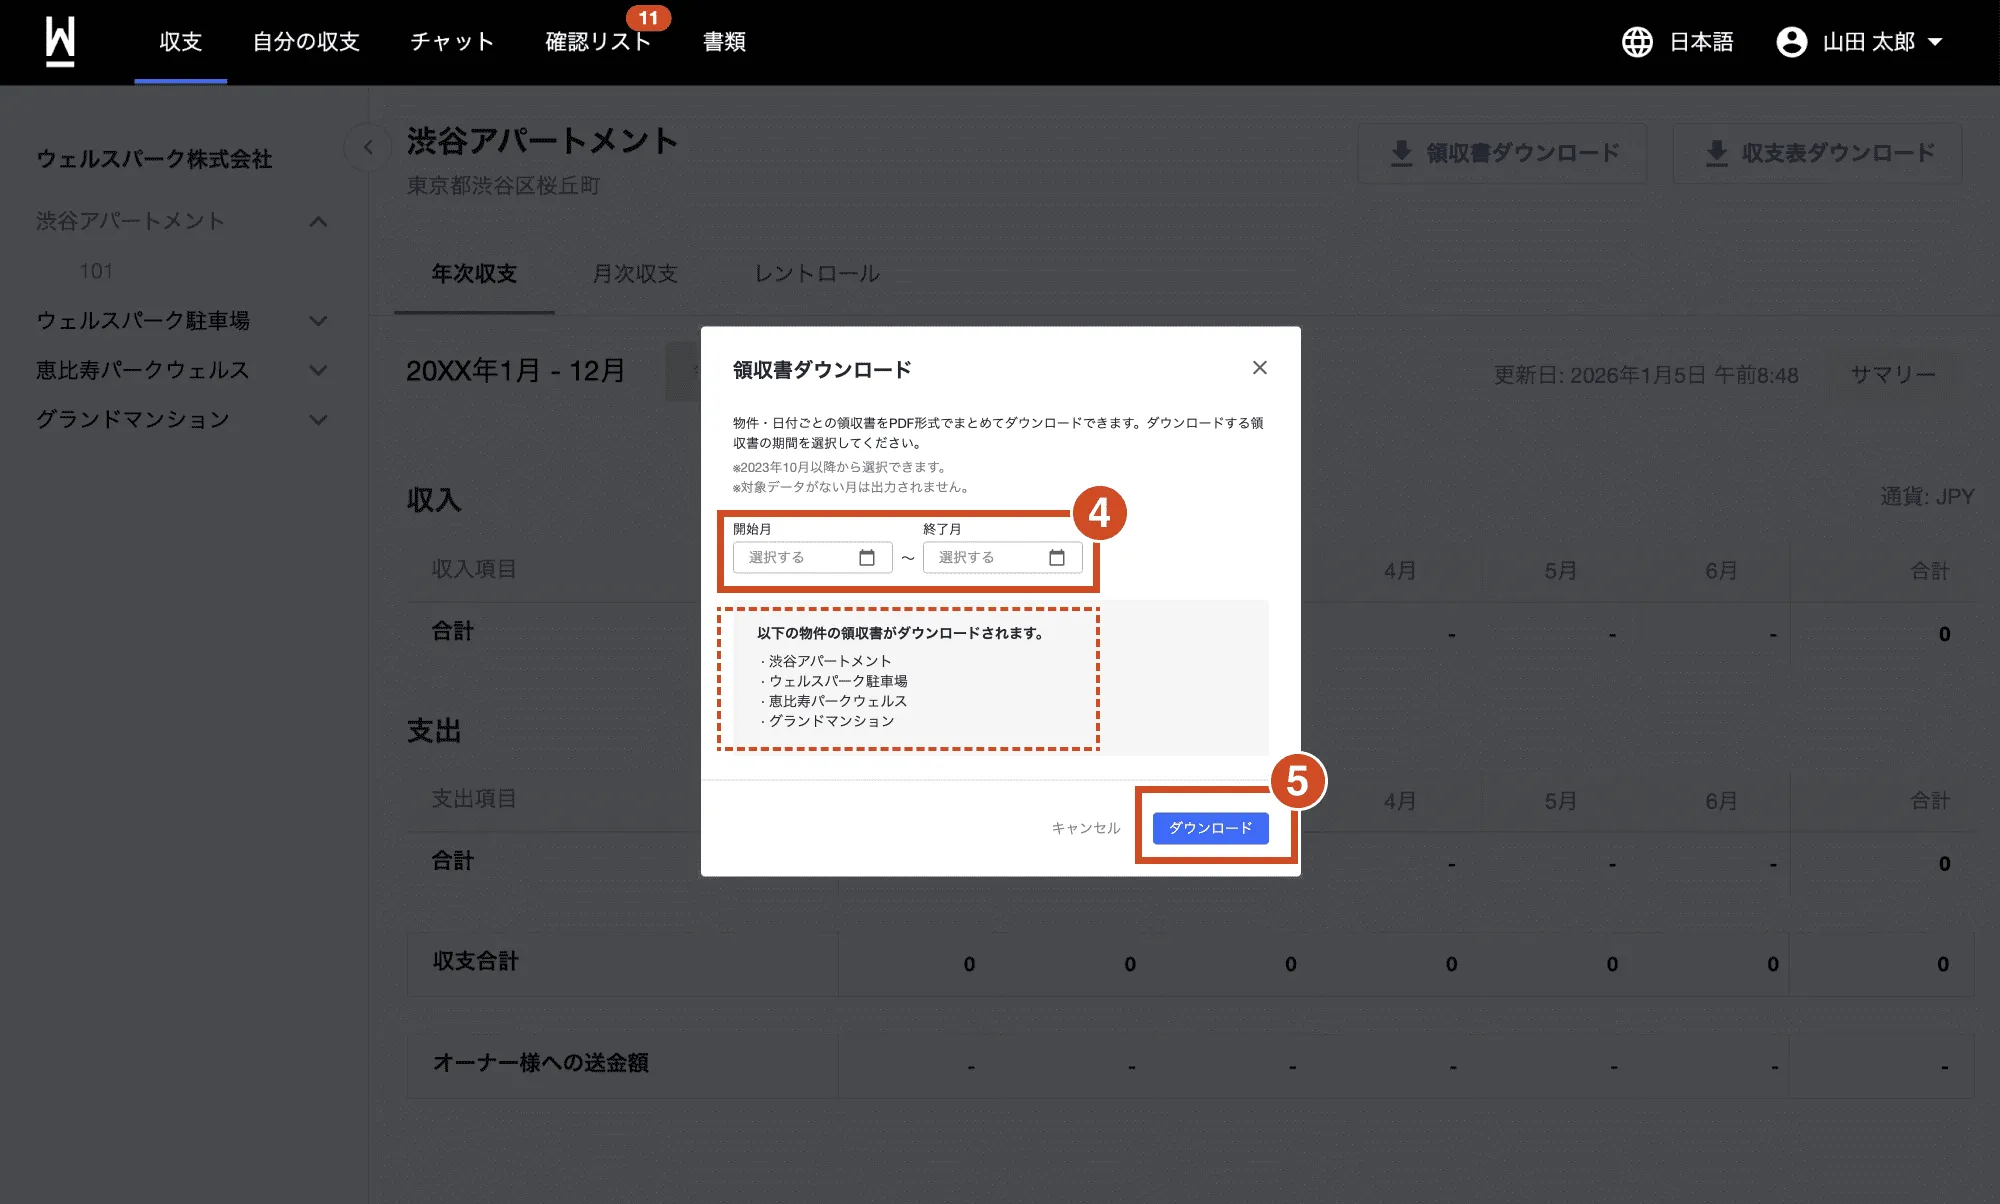Click the blue ダウンロード button
This screenshot has height=1204, width=2000.
[1211, 828]
